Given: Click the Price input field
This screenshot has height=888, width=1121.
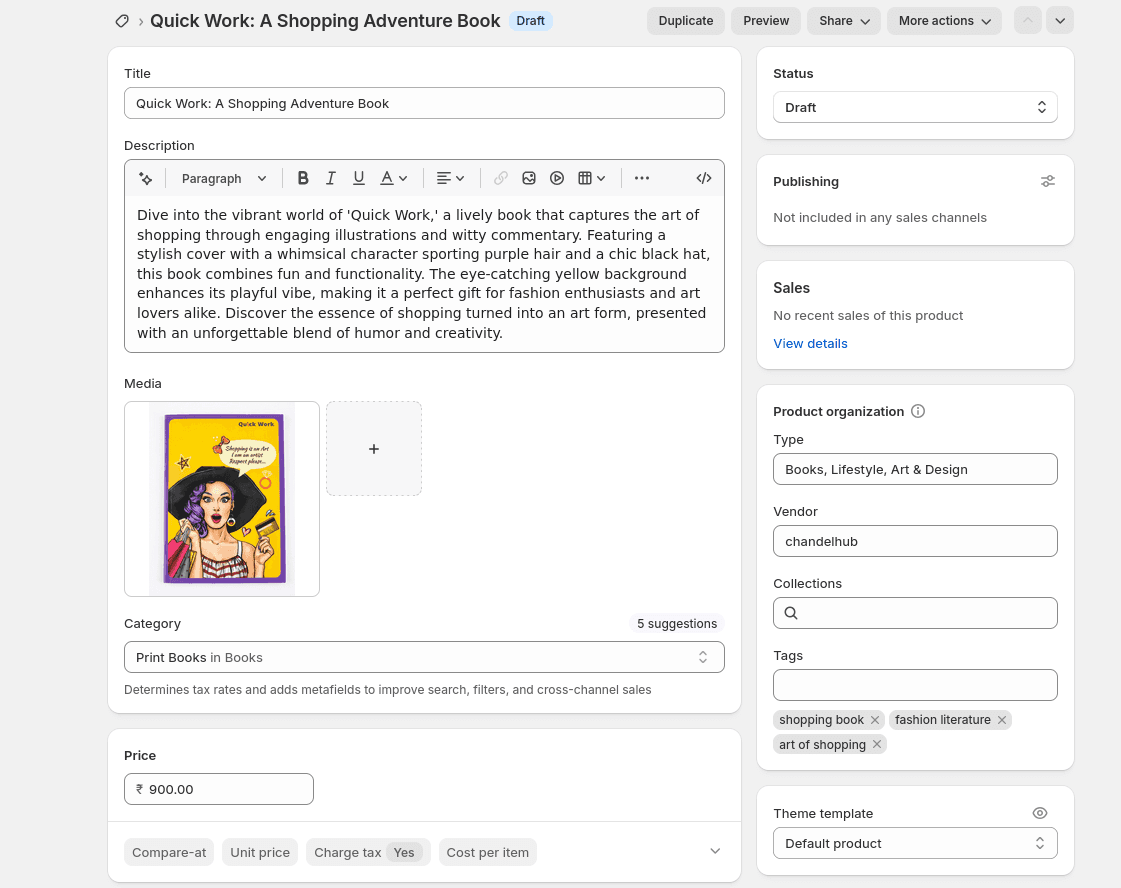Looking at the screenshot, I should click(219, 789).
